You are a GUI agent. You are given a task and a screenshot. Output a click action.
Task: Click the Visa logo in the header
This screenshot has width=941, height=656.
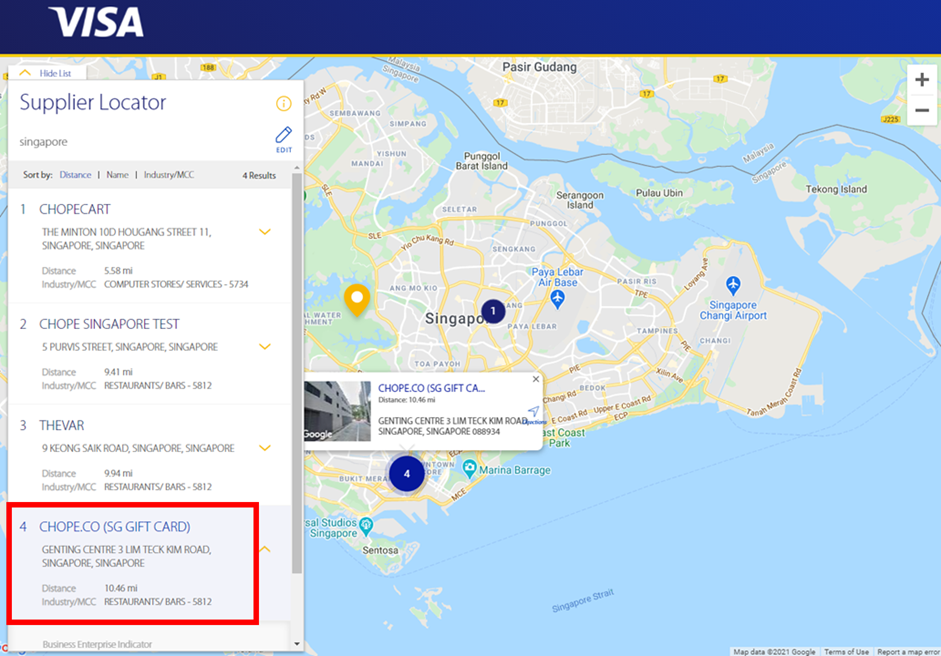pos(96,22)
